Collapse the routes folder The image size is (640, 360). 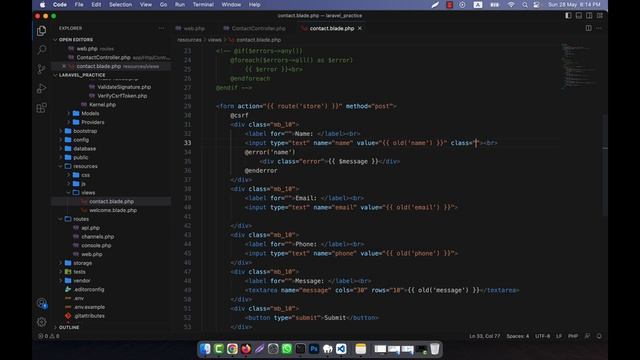pyautogui.click(x=81, y=219)
